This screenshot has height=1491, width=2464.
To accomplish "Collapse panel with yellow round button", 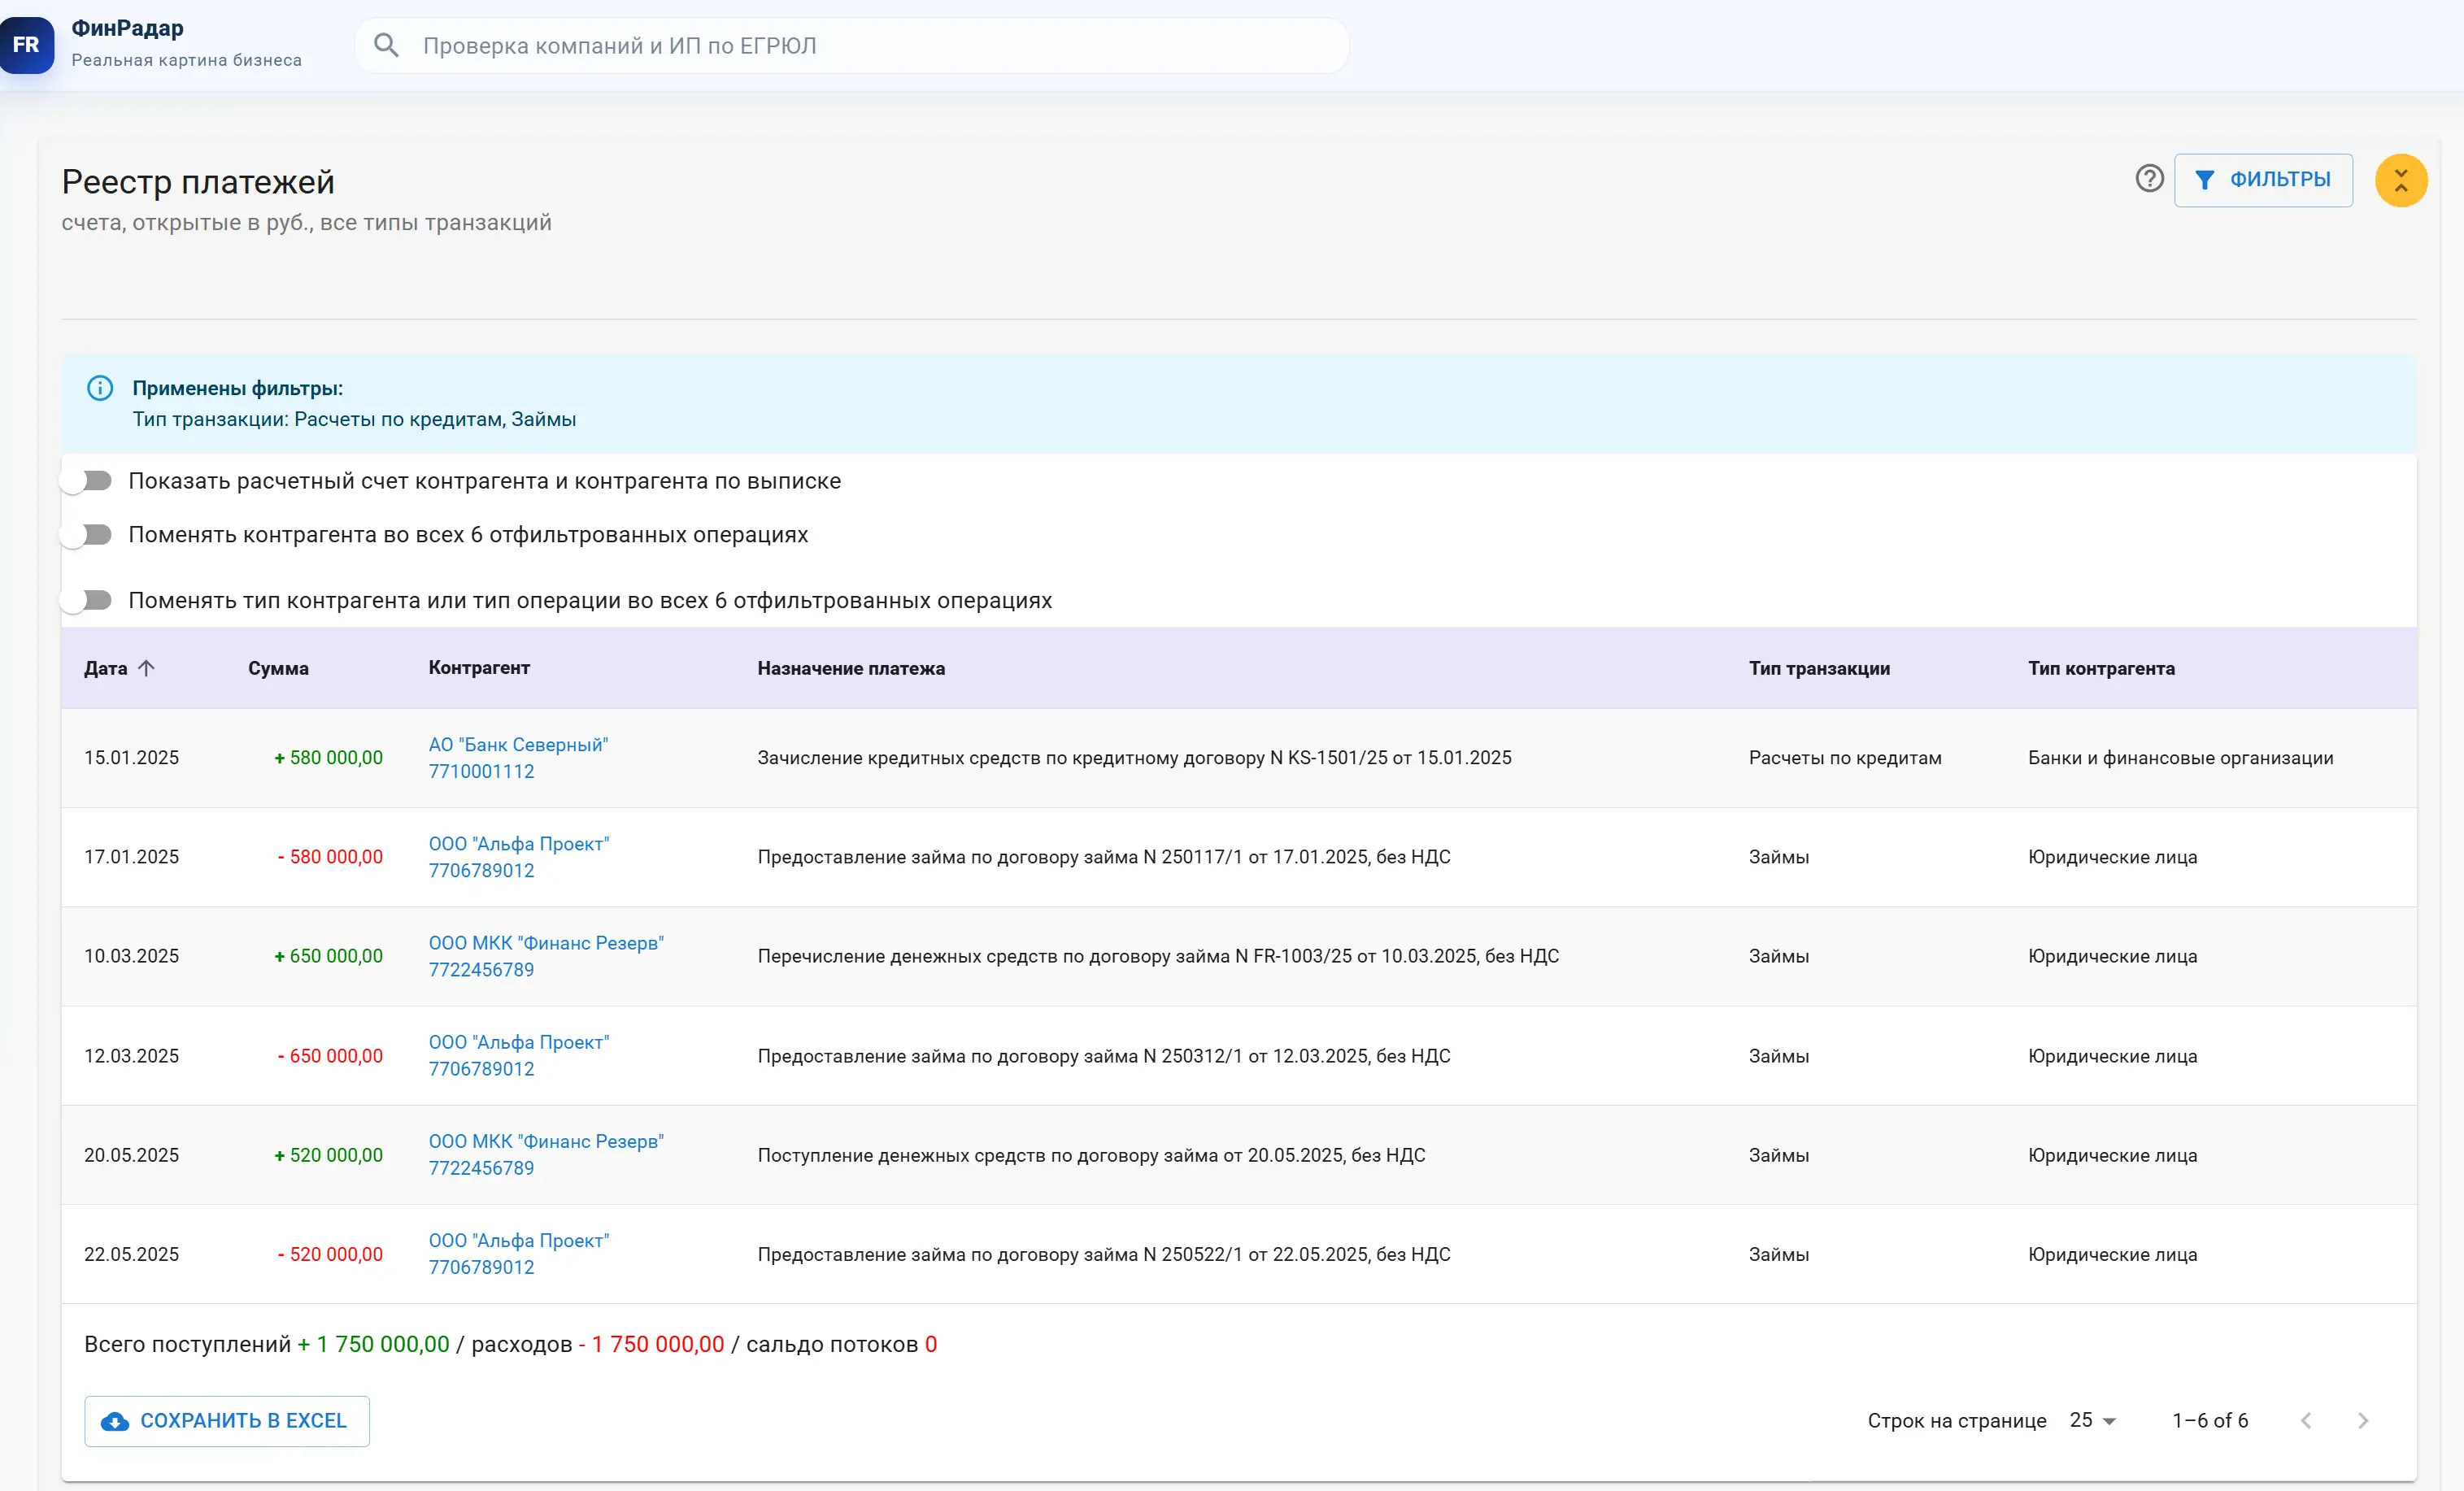I will (x=2400, y=180).
